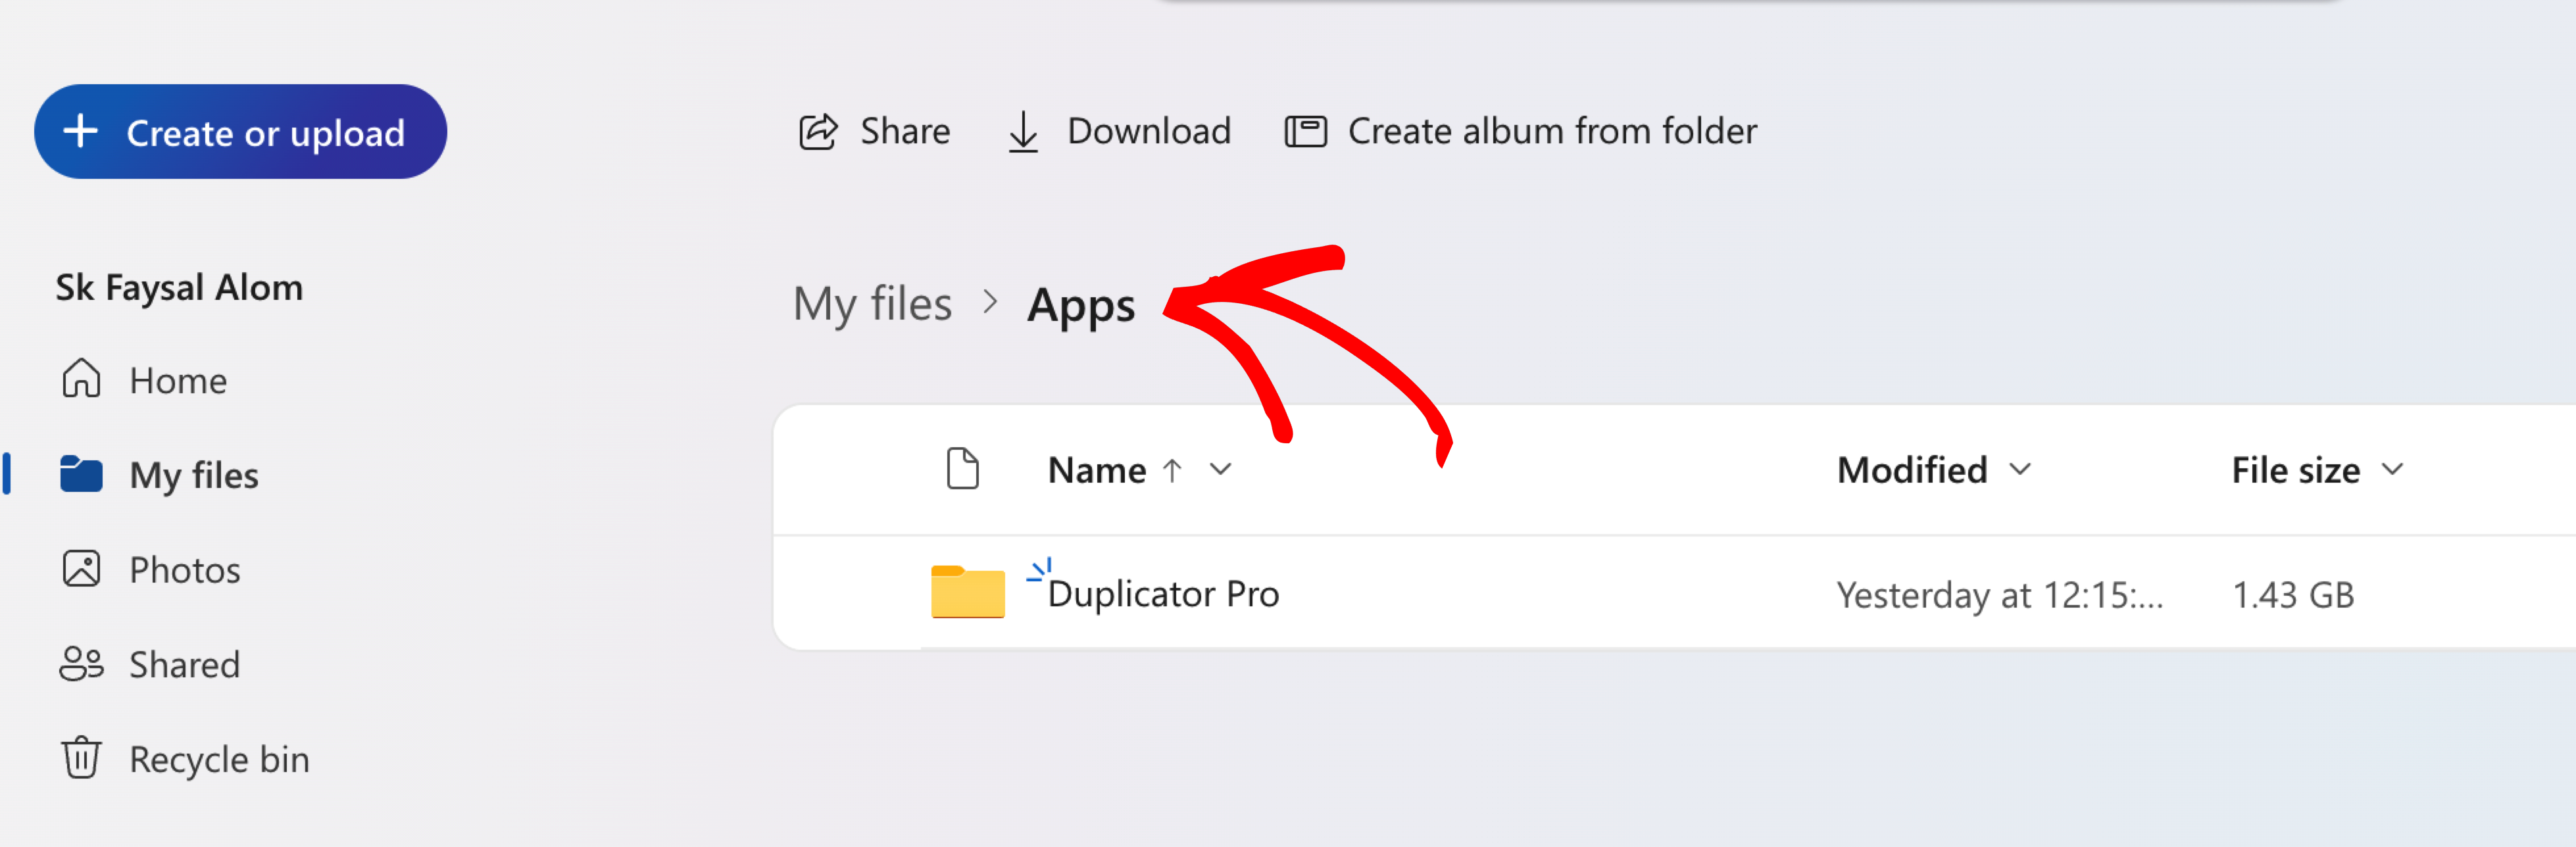This screenshot has height=847, width=2576.
Task: Click the 1.43 GB file size
Action: click(2293, 595)
